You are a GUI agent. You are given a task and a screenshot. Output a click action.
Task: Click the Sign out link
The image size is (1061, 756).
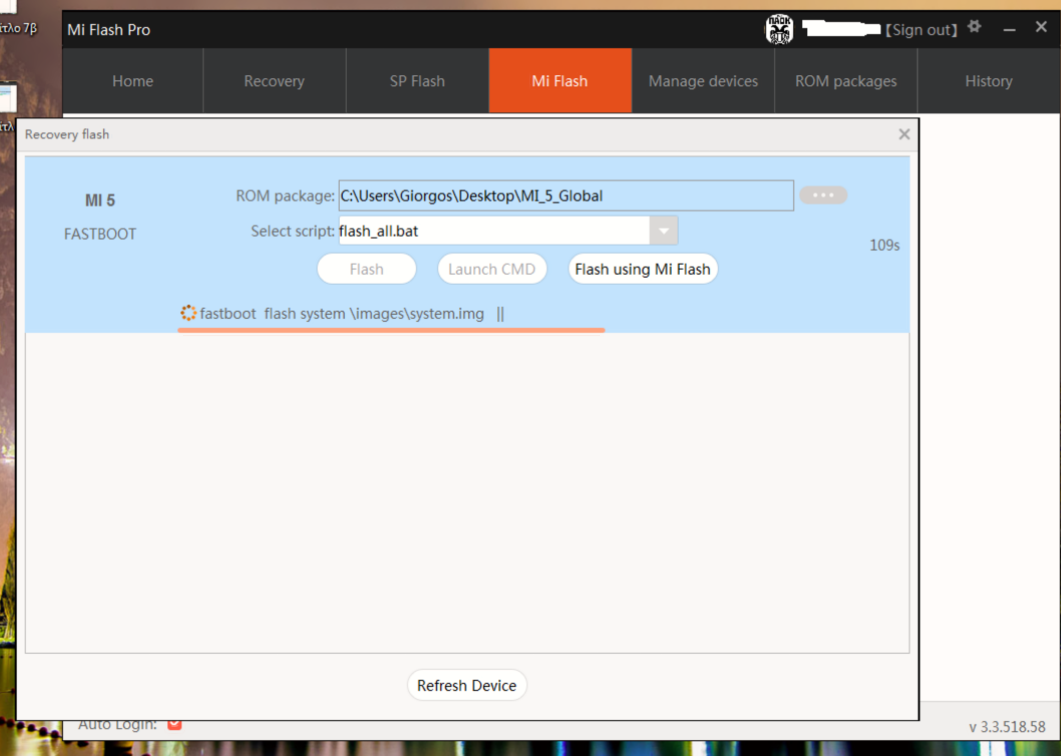click(922, 30)
